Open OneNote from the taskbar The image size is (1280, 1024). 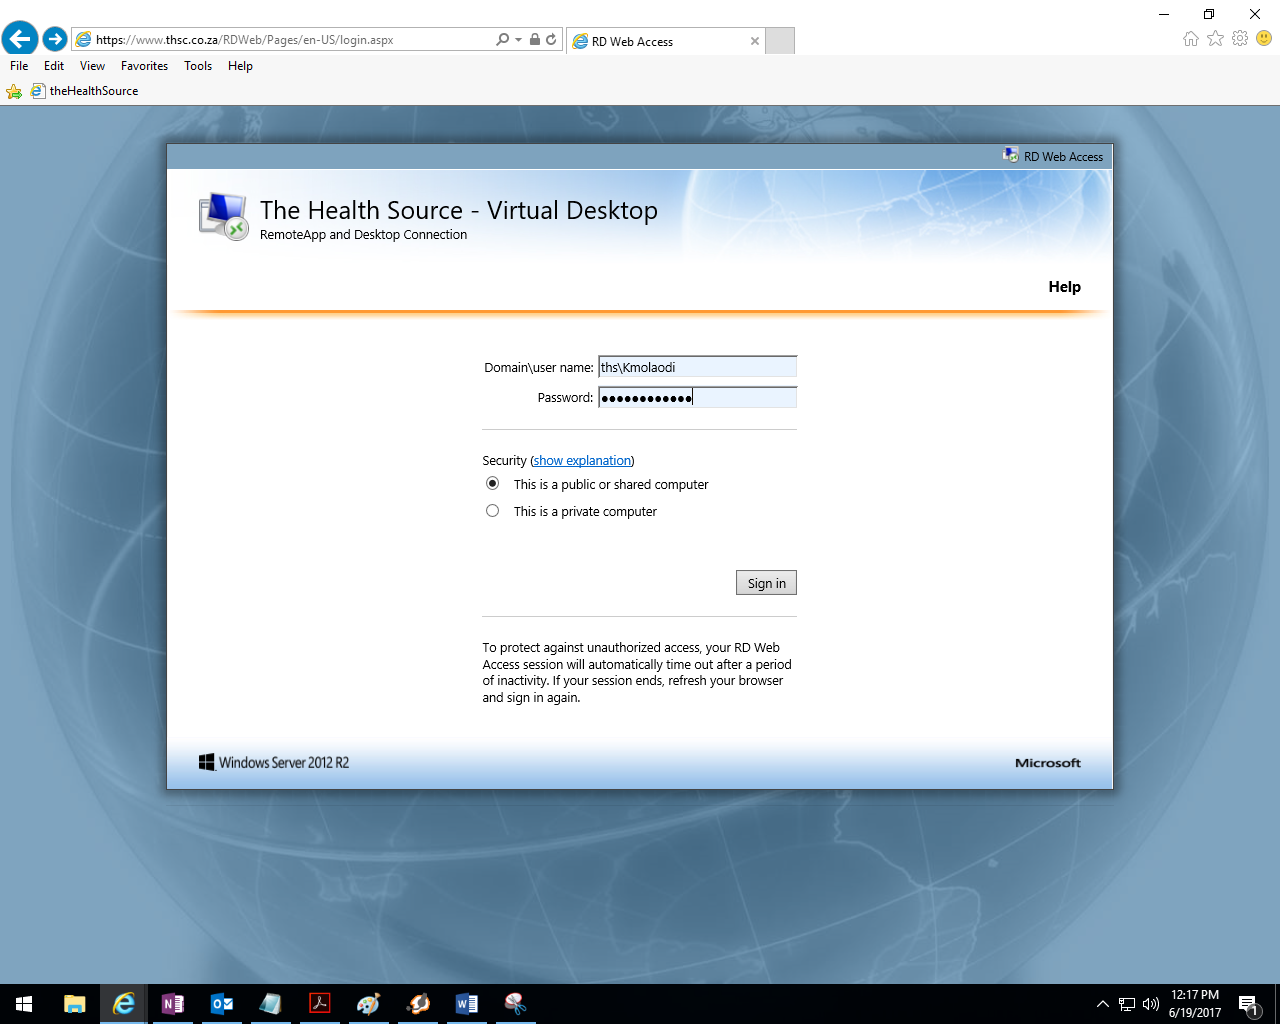(173, 1004)
